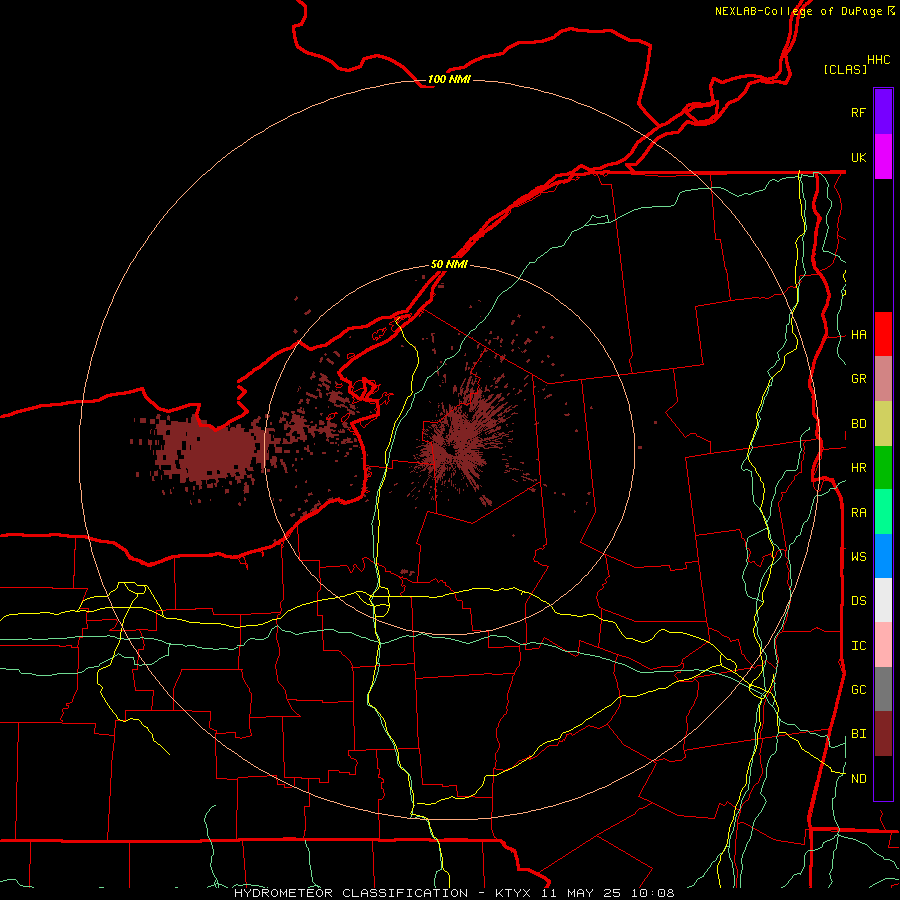Image resolution: width=900 pixels, height=900 pixels.
Task: Click the GR pink-brown legend swatch
Action: tap(883, 379)
